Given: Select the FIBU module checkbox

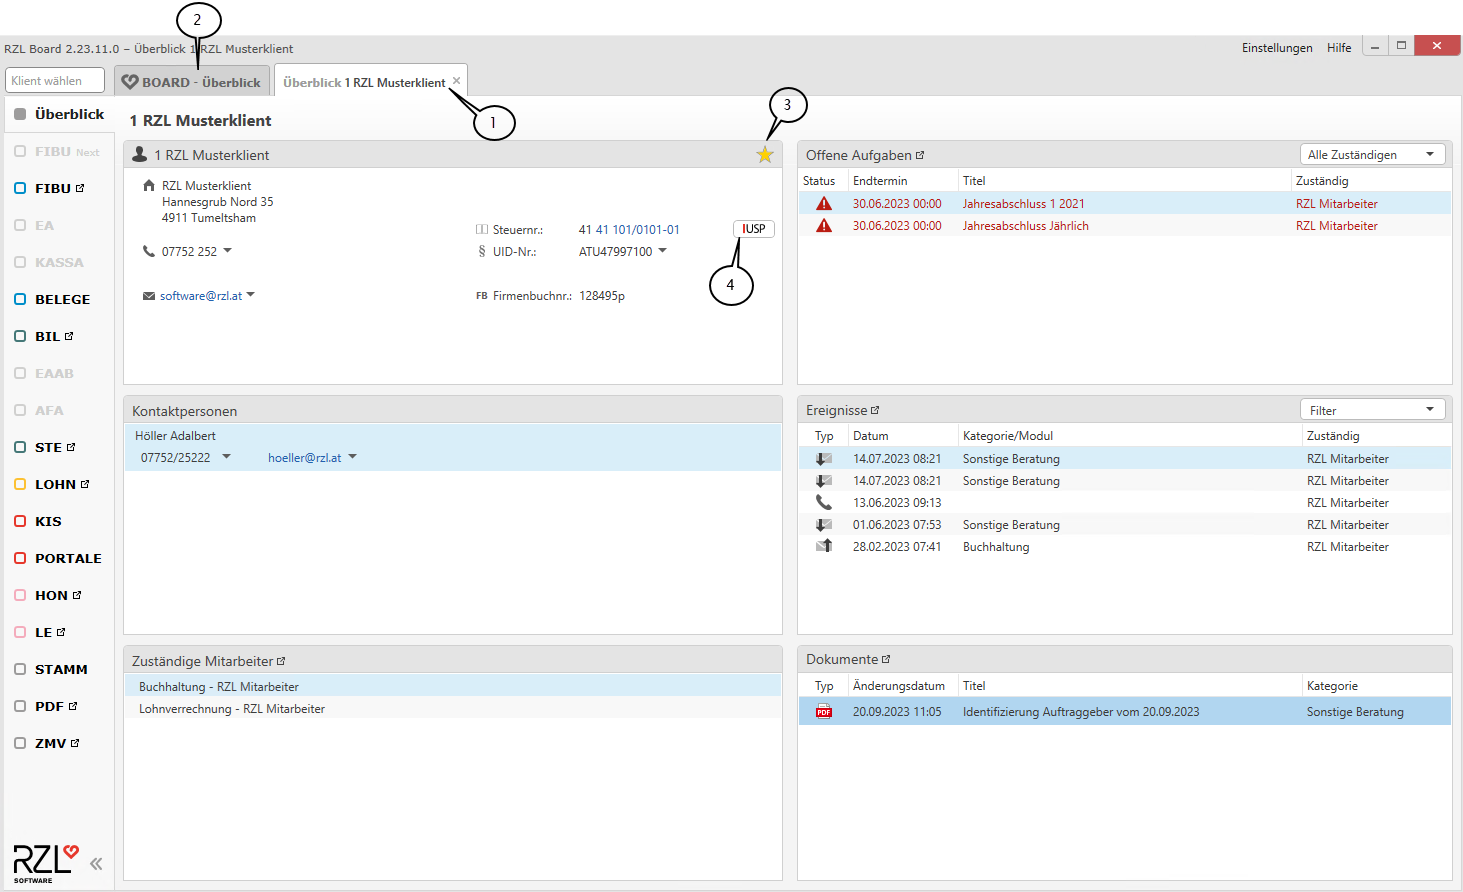Looking at the screenshot, I should 20,188.
